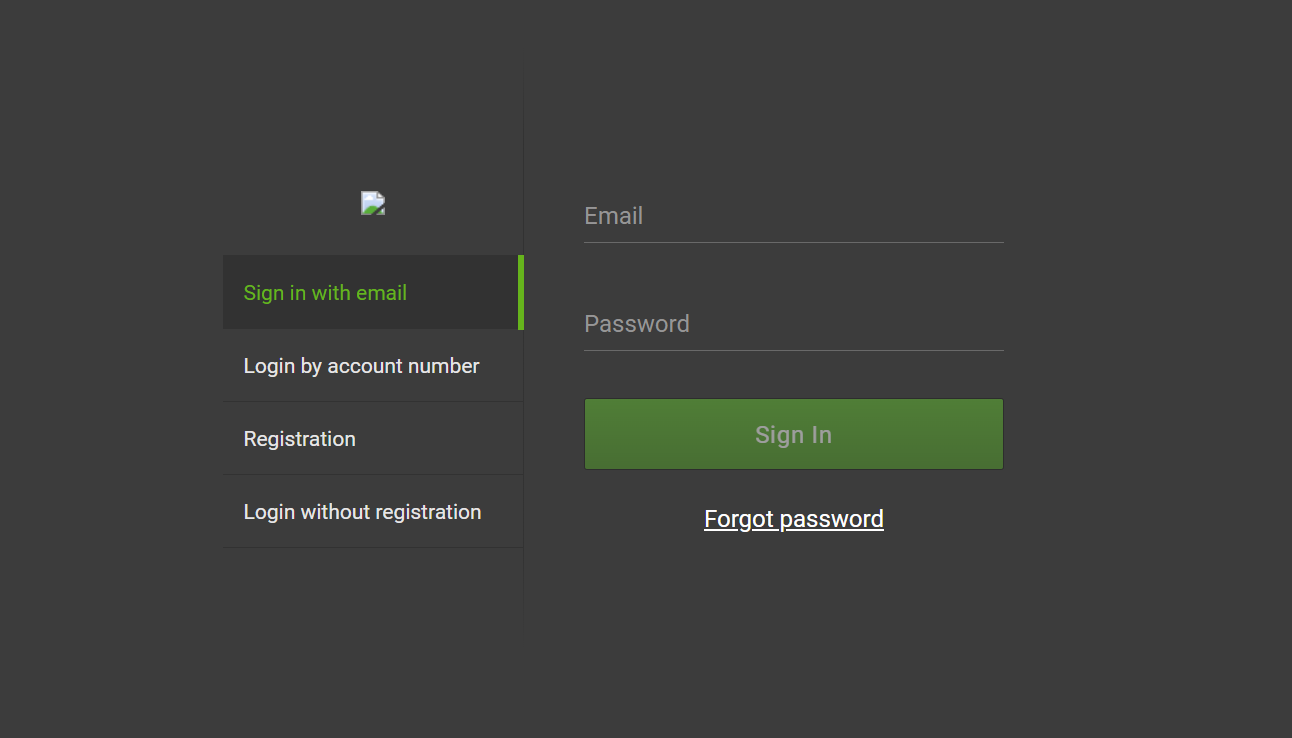
Task: Click the Email placeholder text
Action: [x=613, y=216]
